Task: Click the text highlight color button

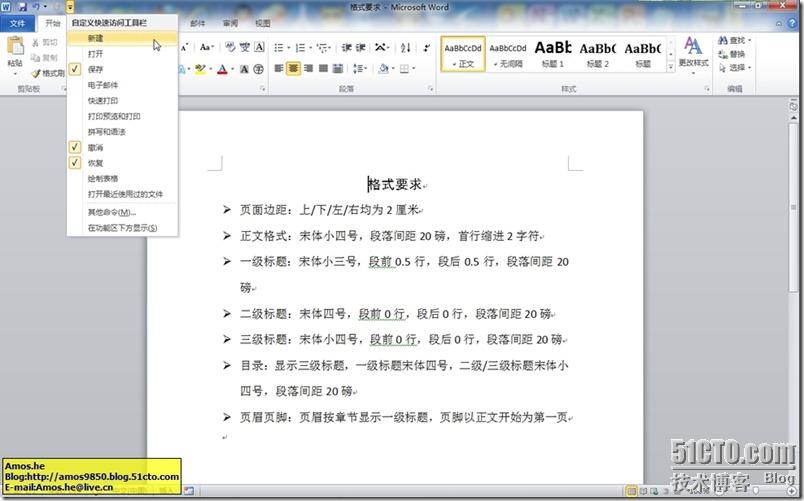Action: pyautogui.click(x=199, y=69)
